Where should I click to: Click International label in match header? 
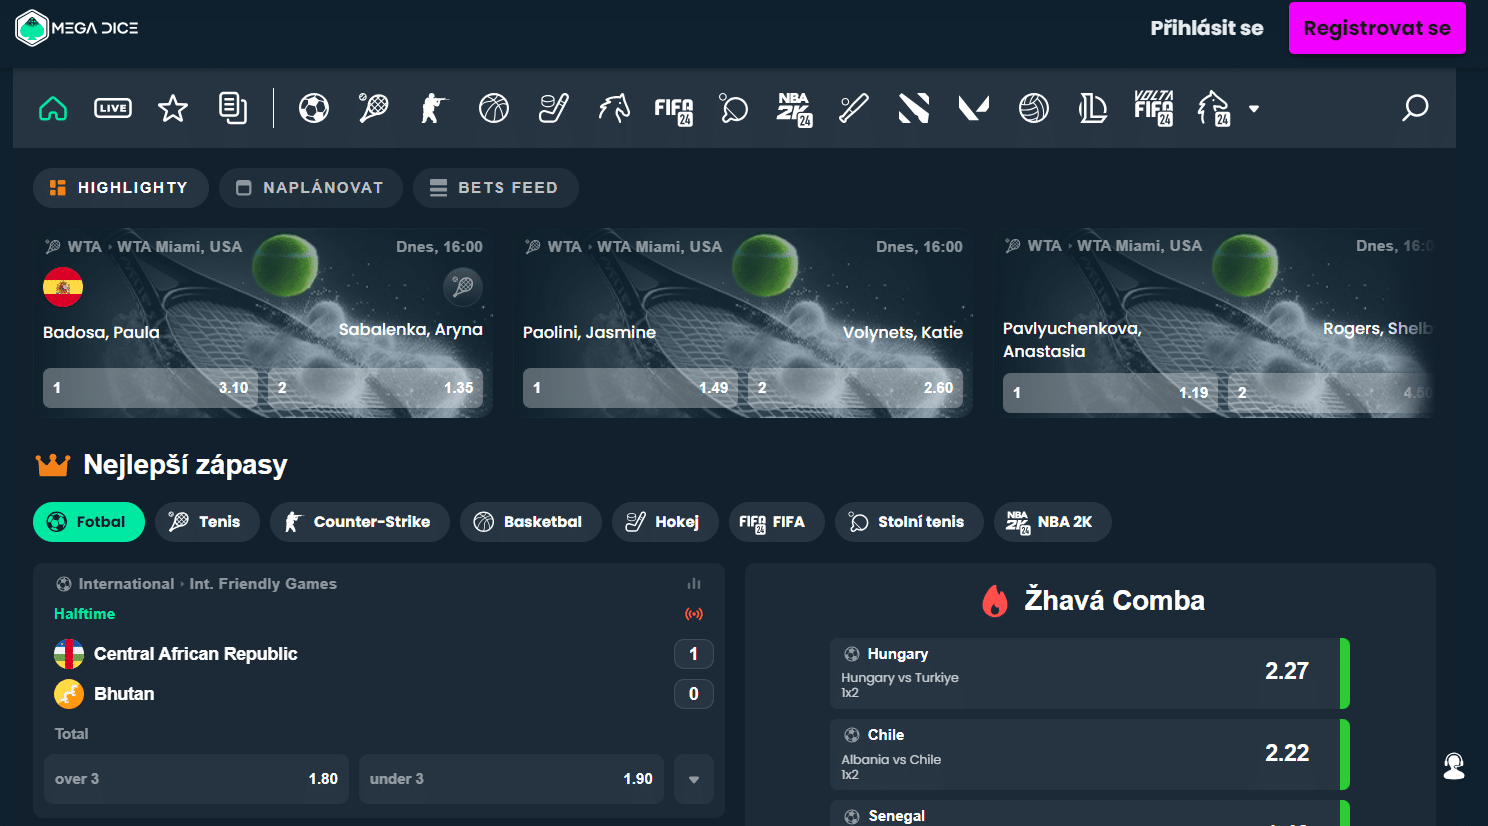[x=126, y=584]
